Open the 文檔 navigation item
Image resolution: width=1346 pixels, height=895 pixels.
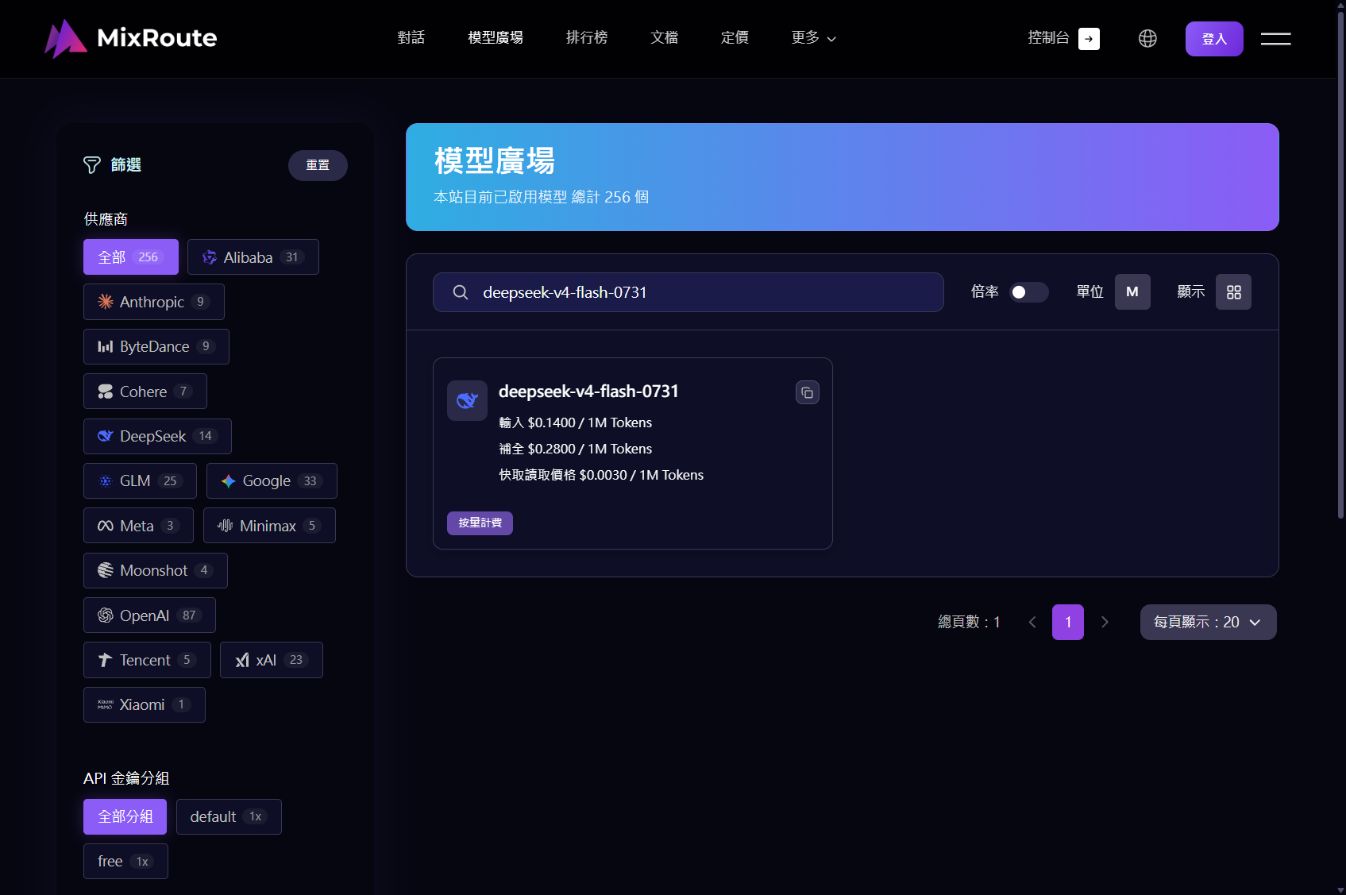pyautogui.click(x=664, y=38)
